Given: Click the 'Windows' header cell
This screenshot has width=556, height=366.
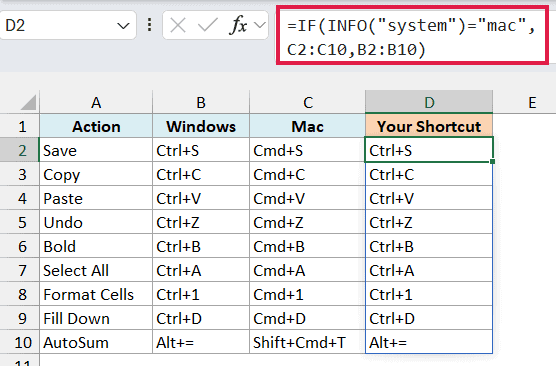Looking at the screenshot, I should [x=201, y=126].
